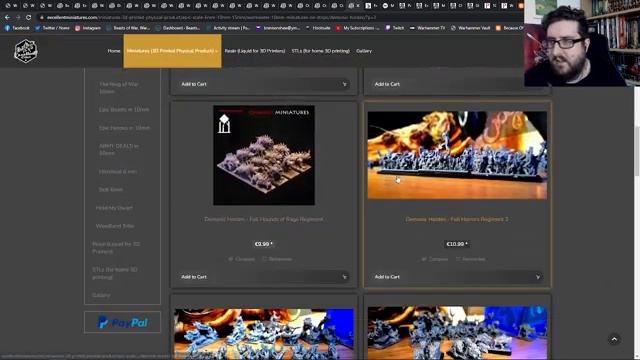This screenshot has width=640, height=360.
Task: Open the Dashboard bookmark
Action: (178, 28)
